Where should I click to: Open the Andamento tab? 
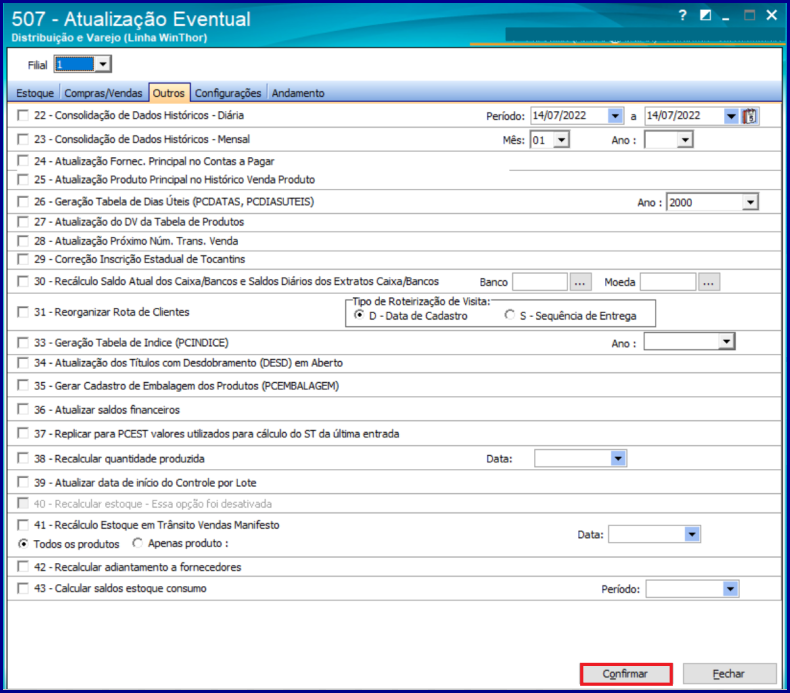coord(298,93)
